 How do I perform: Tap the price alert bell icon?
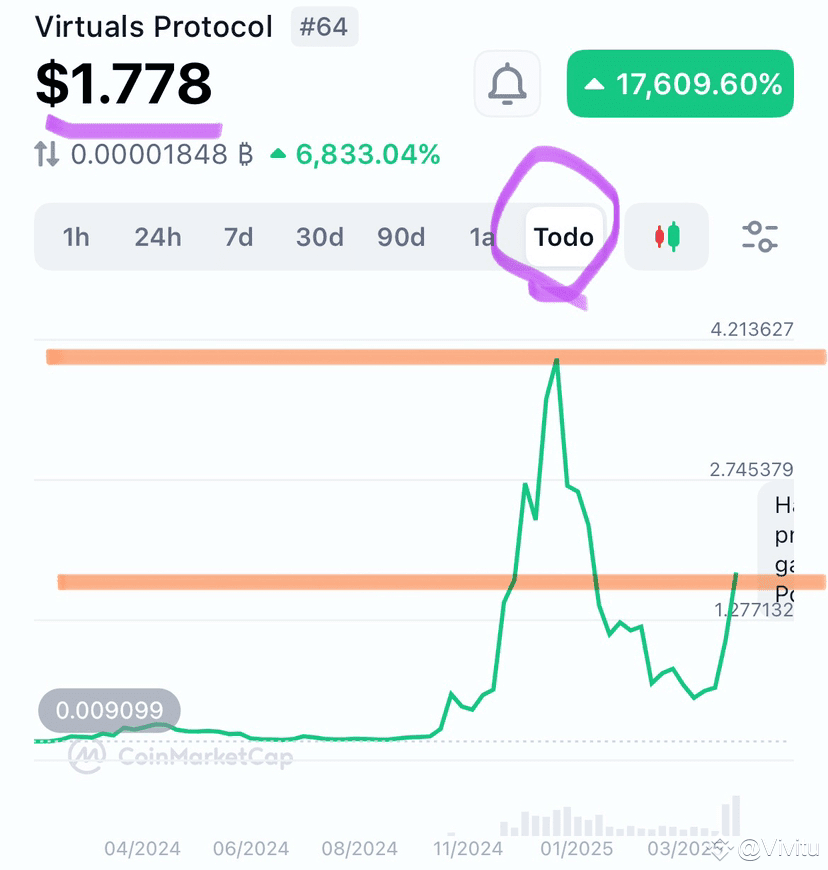[507, 84]
